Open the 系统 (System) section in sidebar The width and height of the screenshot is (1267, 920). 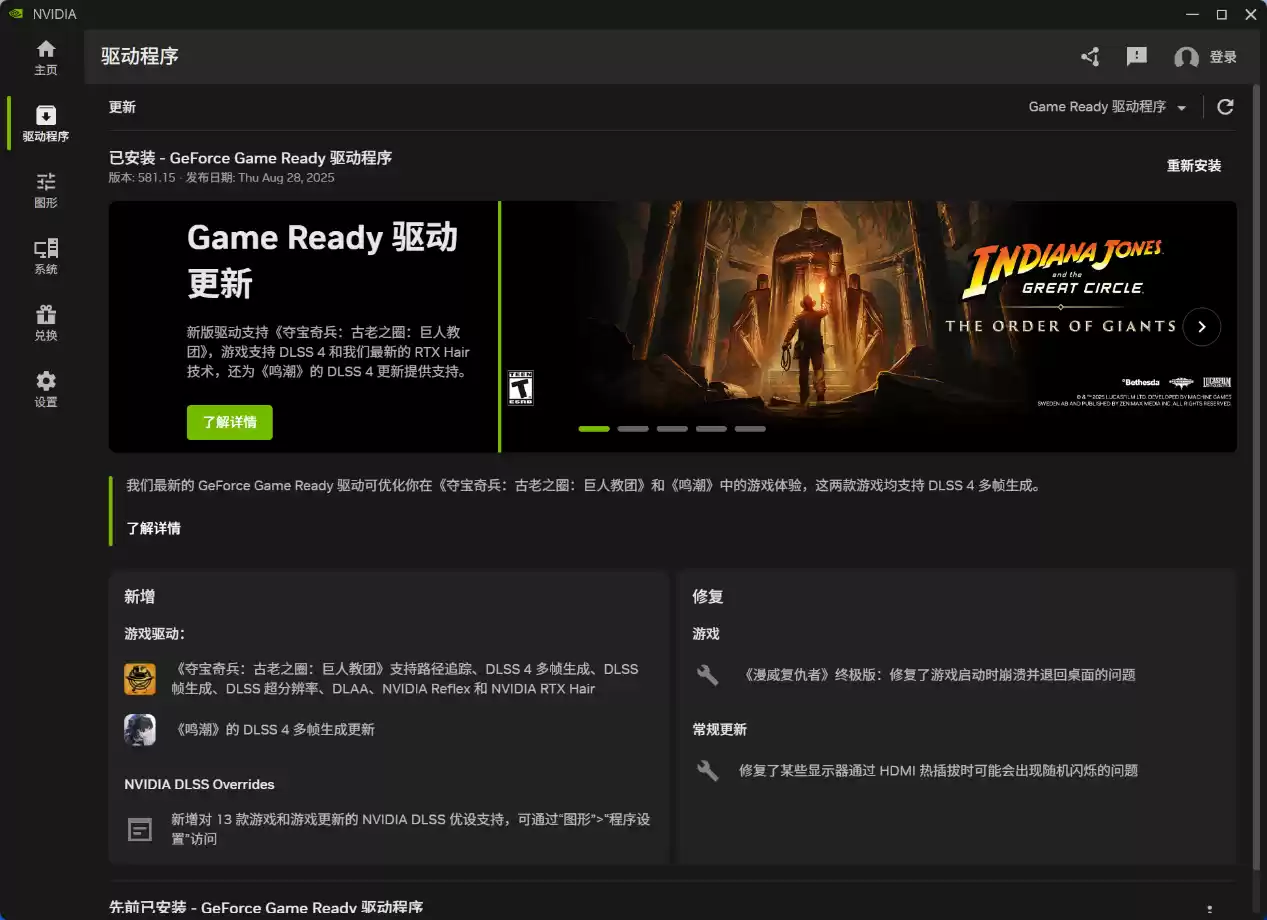pyautogui.click(x=45, y=256)
